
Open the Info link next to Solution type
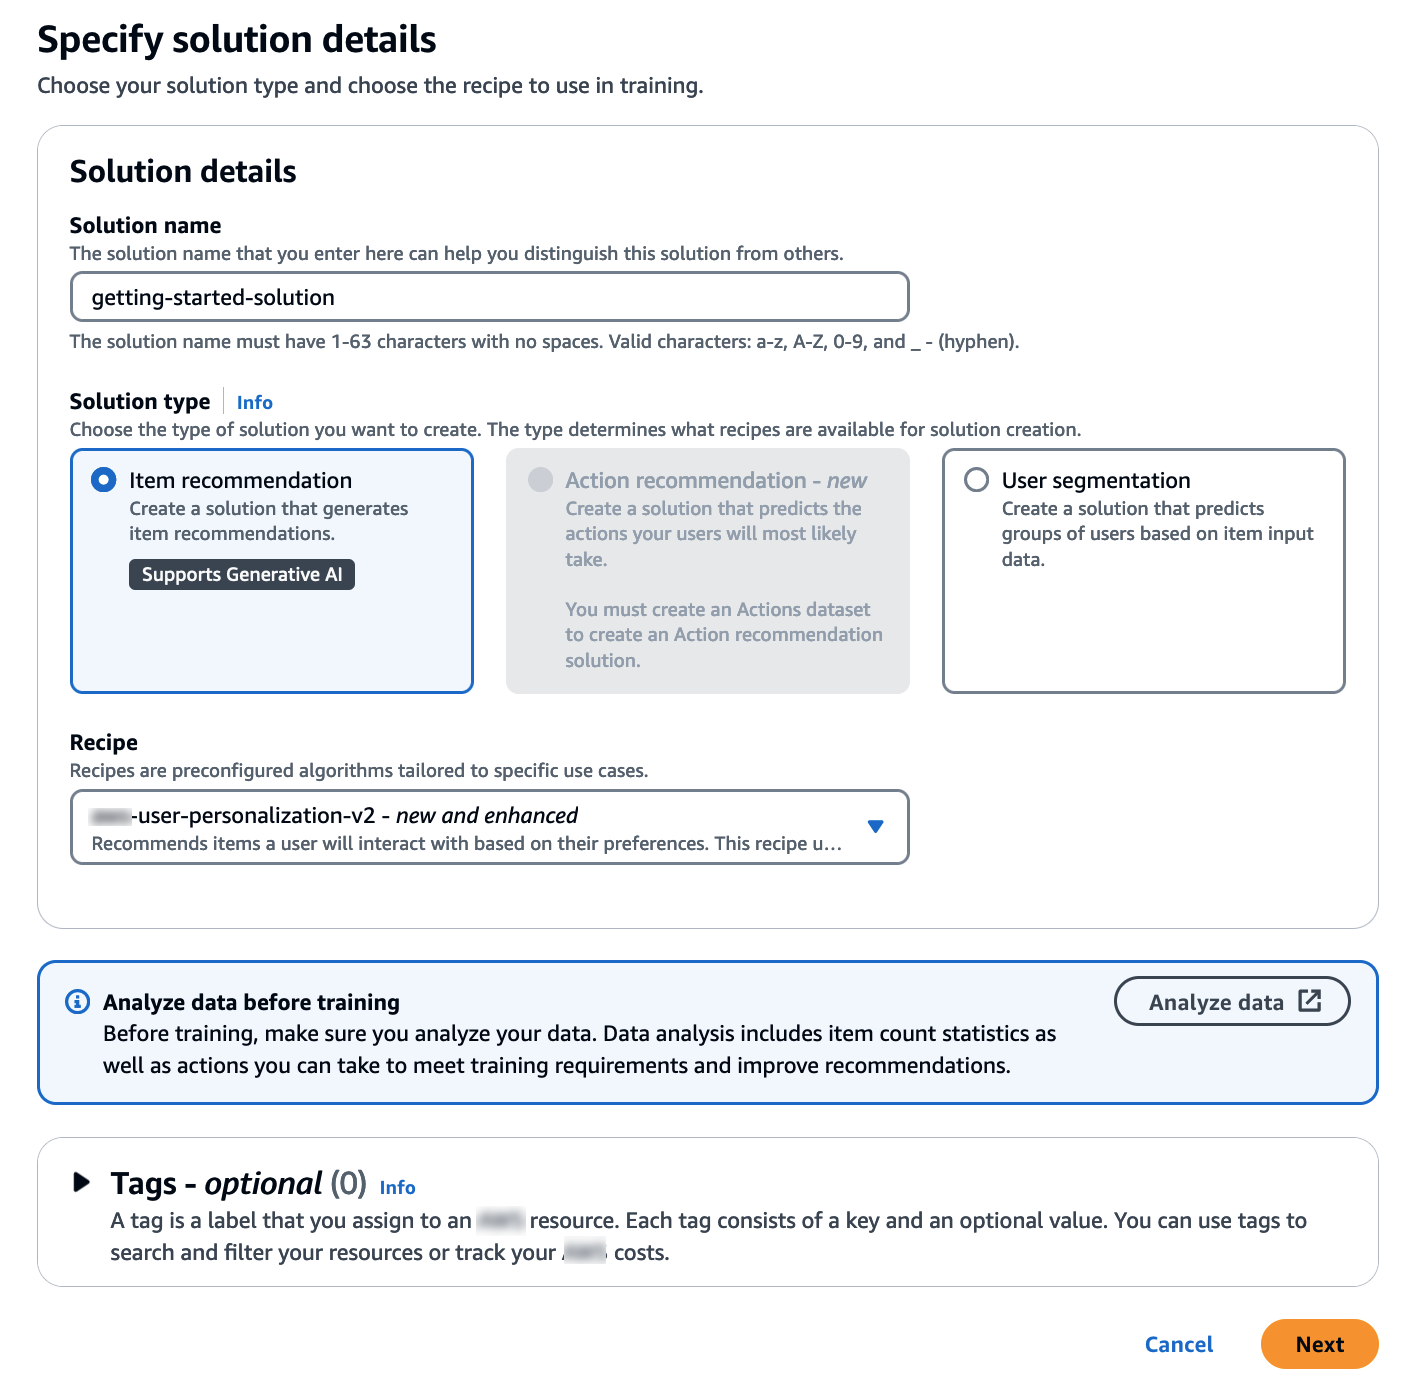(x=253, y=401)
